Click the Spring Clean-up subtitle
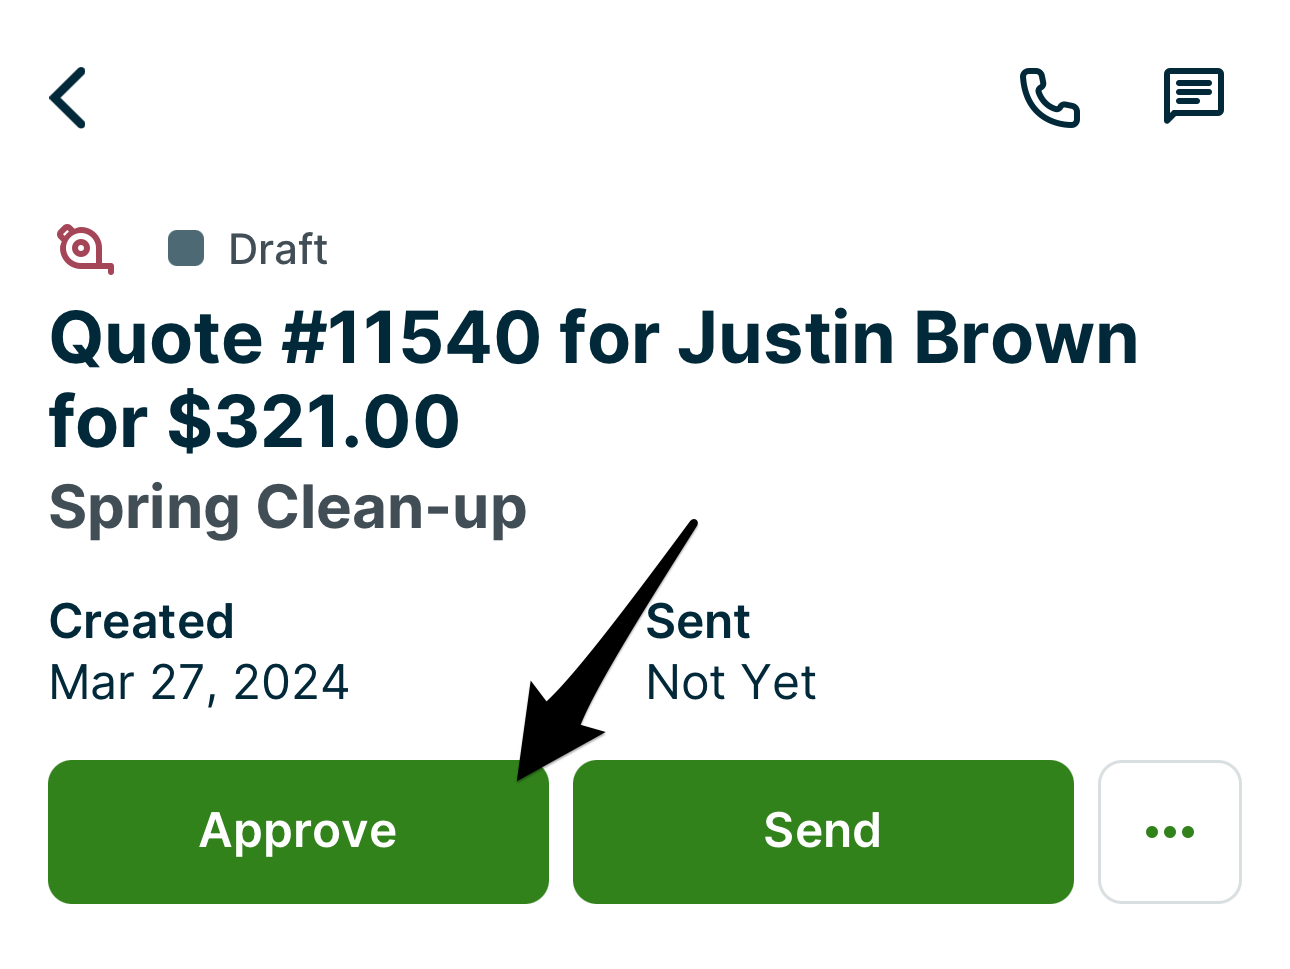Screen dimensions: 1290x969 [288, 508]
